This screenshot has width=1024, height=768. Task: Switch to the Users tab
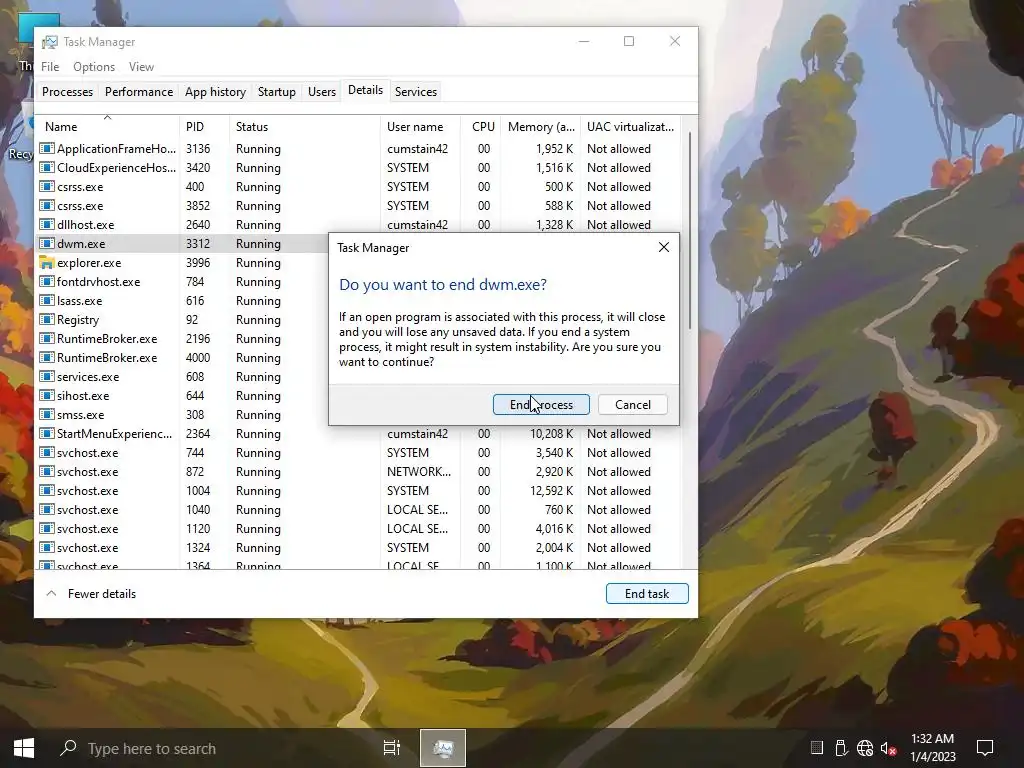coord(322,91)
